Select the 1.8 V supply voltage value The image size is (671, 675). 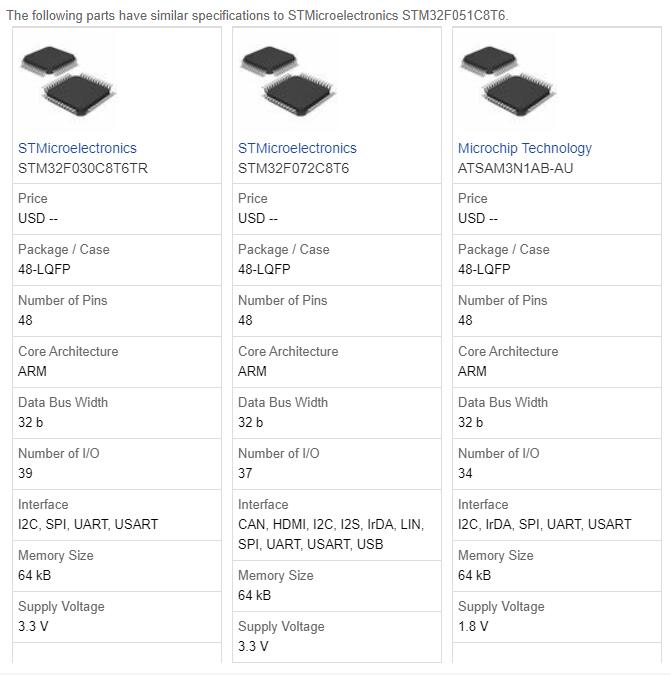click(473, 626)
